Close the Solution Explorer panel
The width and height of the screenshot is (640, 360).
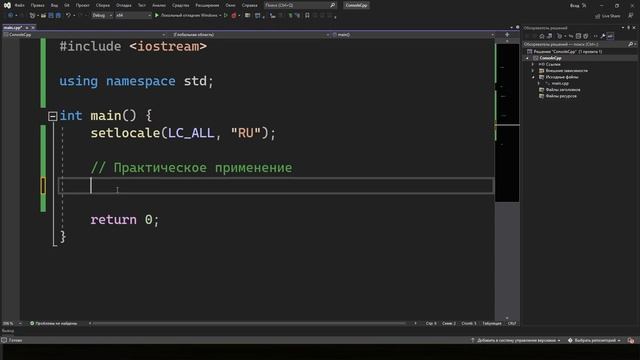pos(634,28)
